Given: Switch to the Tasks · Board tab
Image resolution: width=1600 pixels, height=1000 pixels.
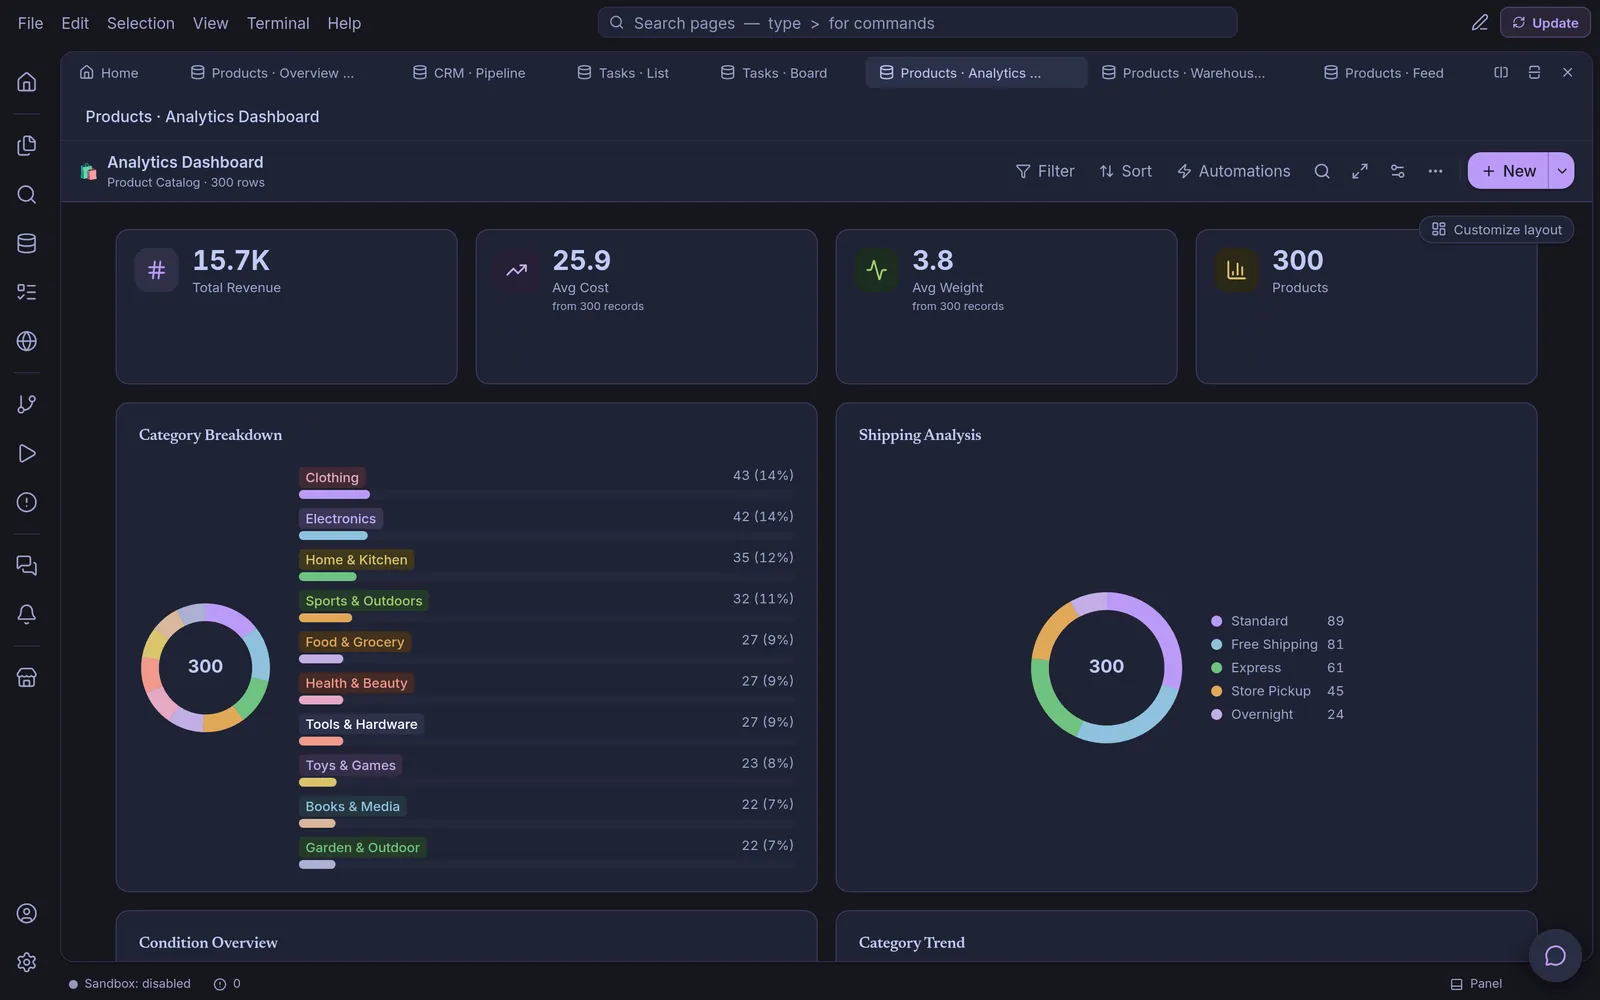Looking at the screenshot, I should tap(774, 73).
